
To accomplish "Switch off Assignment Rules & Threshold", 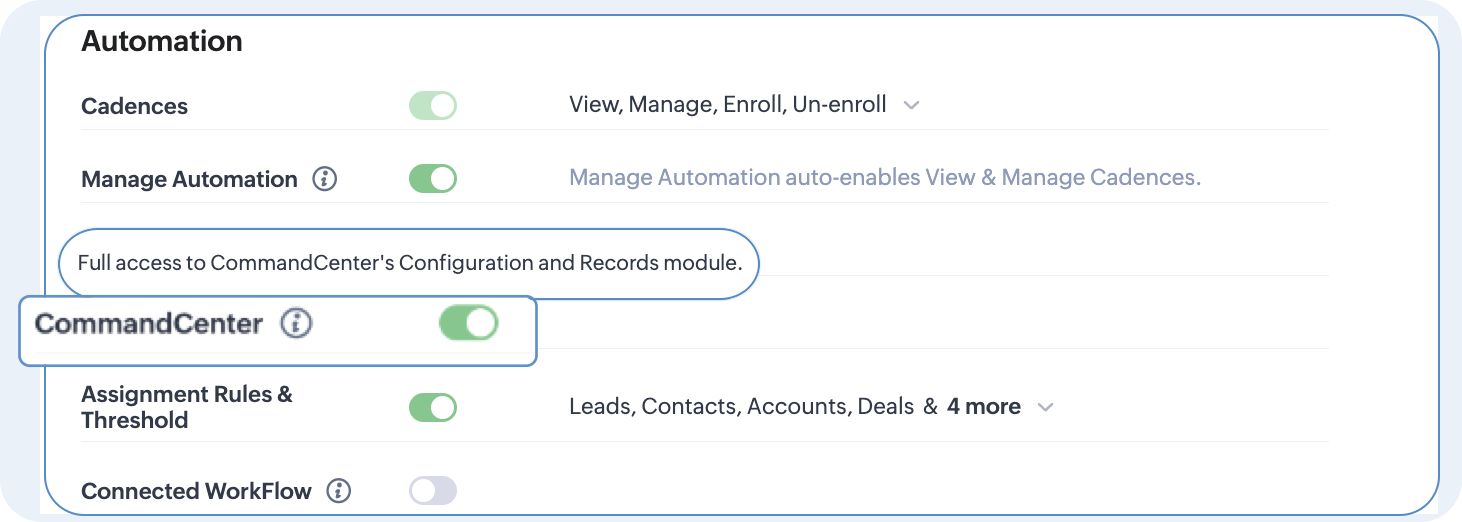I will pos(433,407).
